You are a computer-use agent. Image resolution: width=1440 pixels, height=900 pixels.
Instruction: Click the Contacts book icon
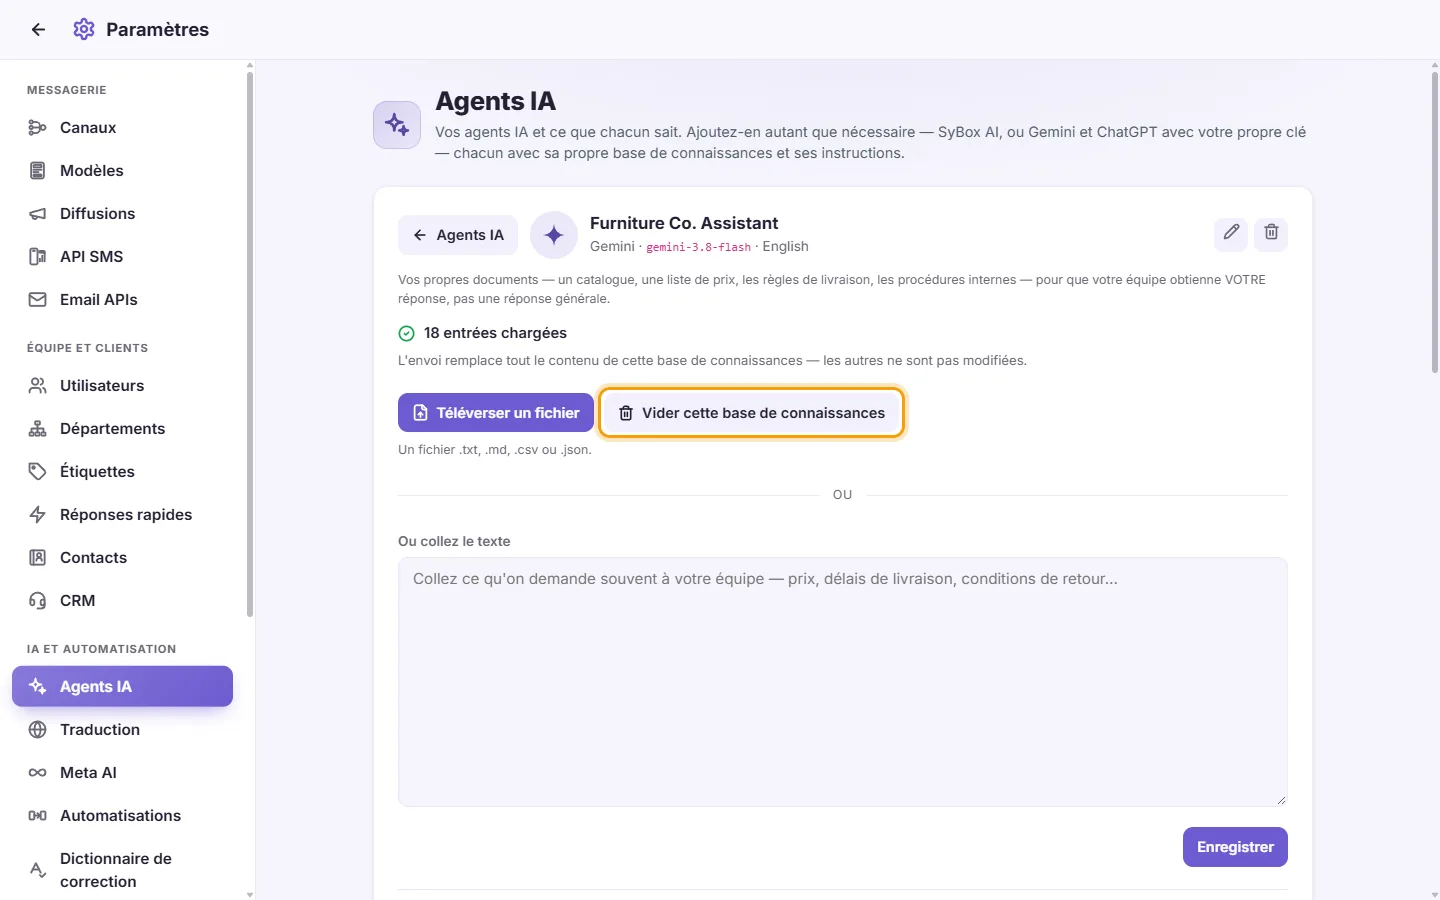point(38,558)
